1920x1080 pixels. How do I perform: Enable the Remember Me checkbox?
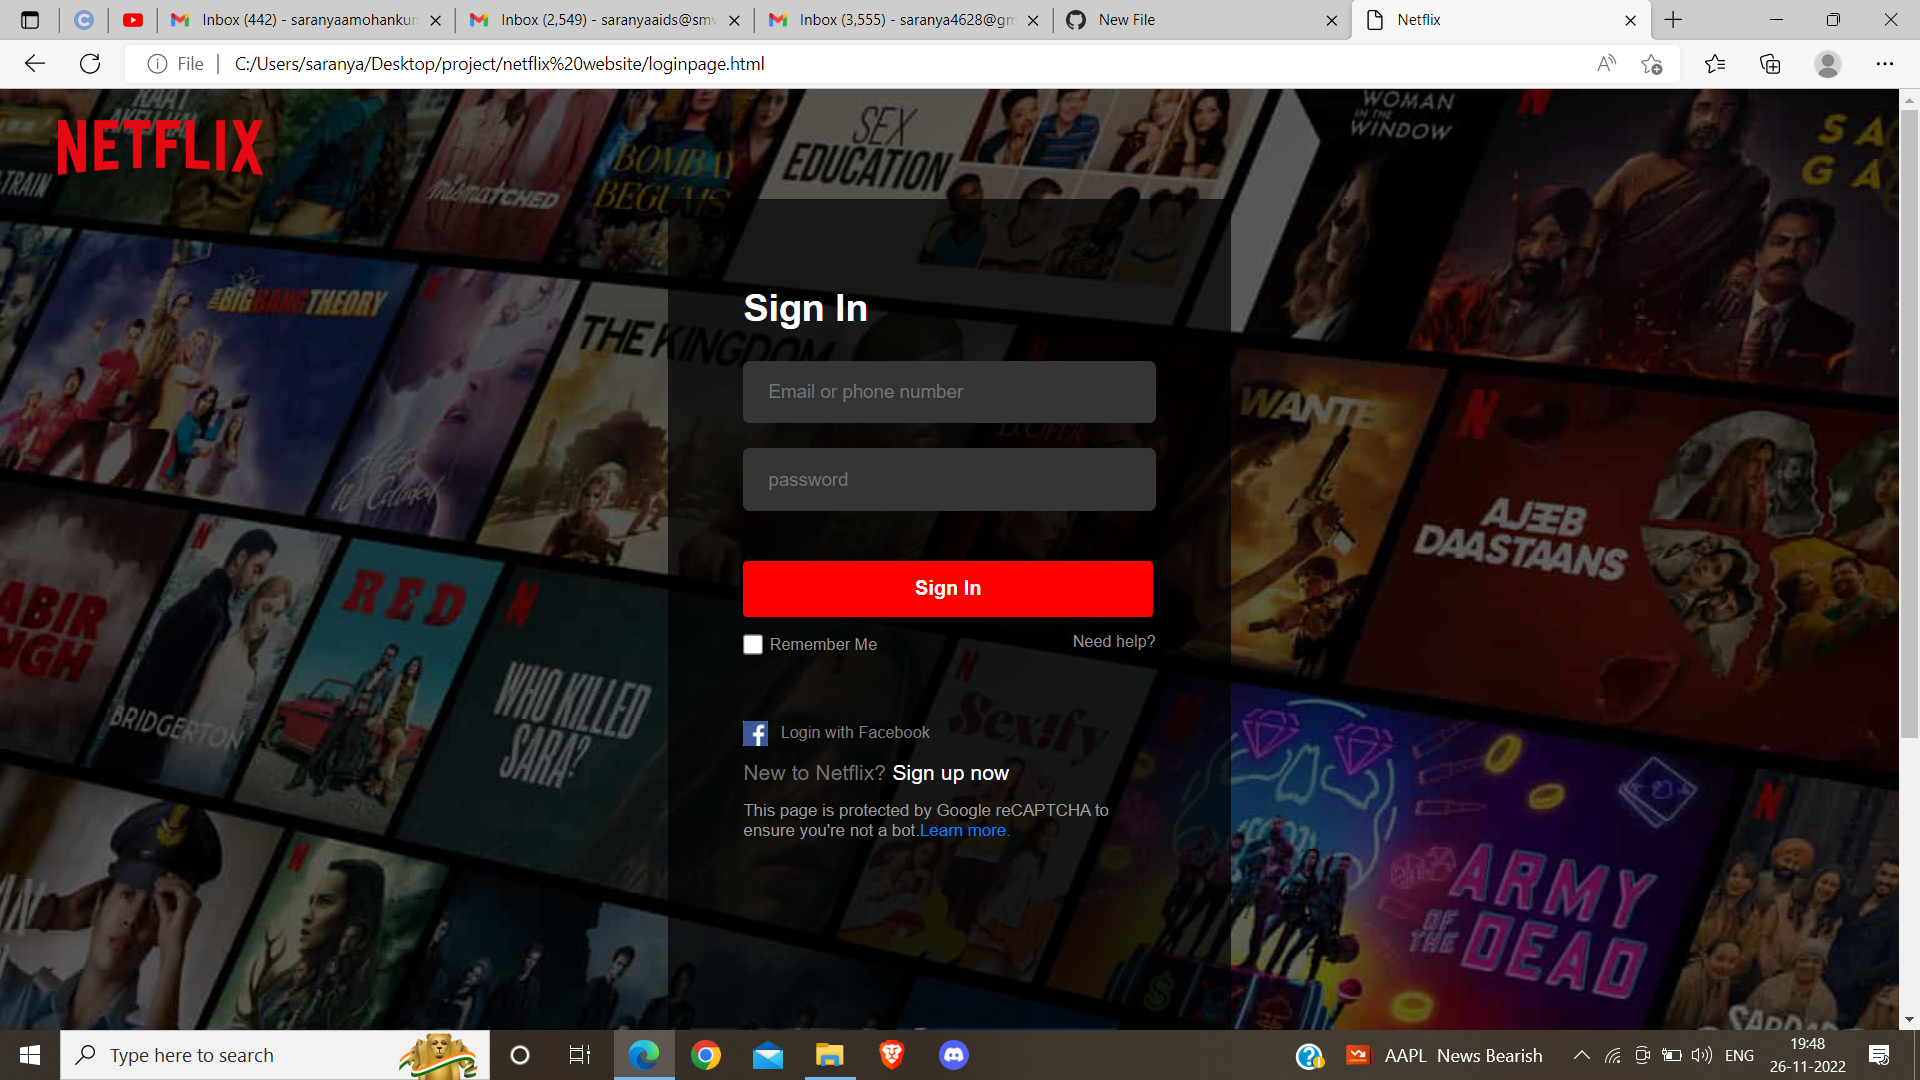(x=753, y=644)
